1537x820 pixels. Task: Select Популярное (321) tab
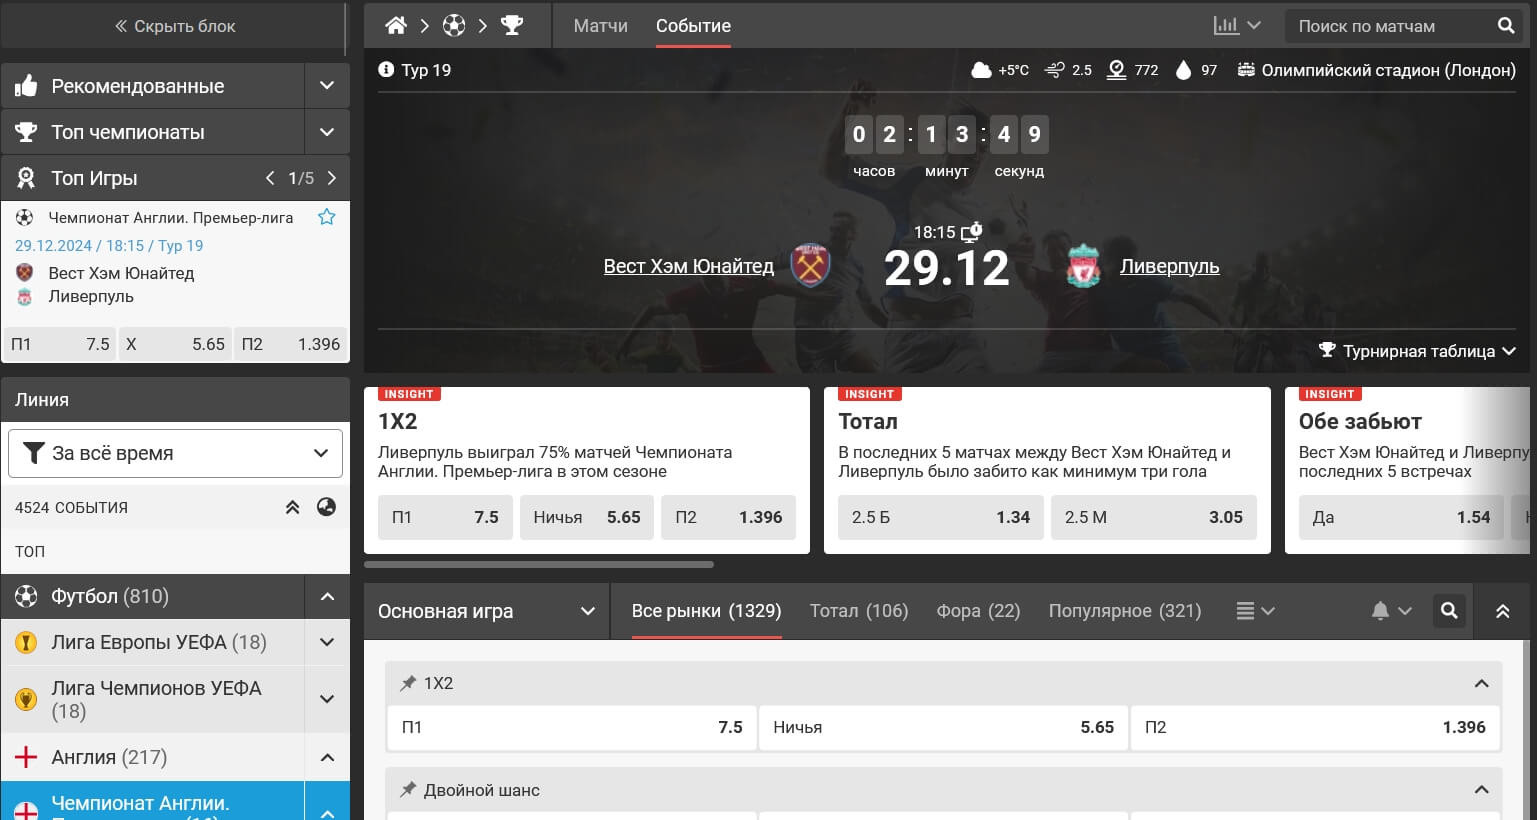tap(1125, 611)
